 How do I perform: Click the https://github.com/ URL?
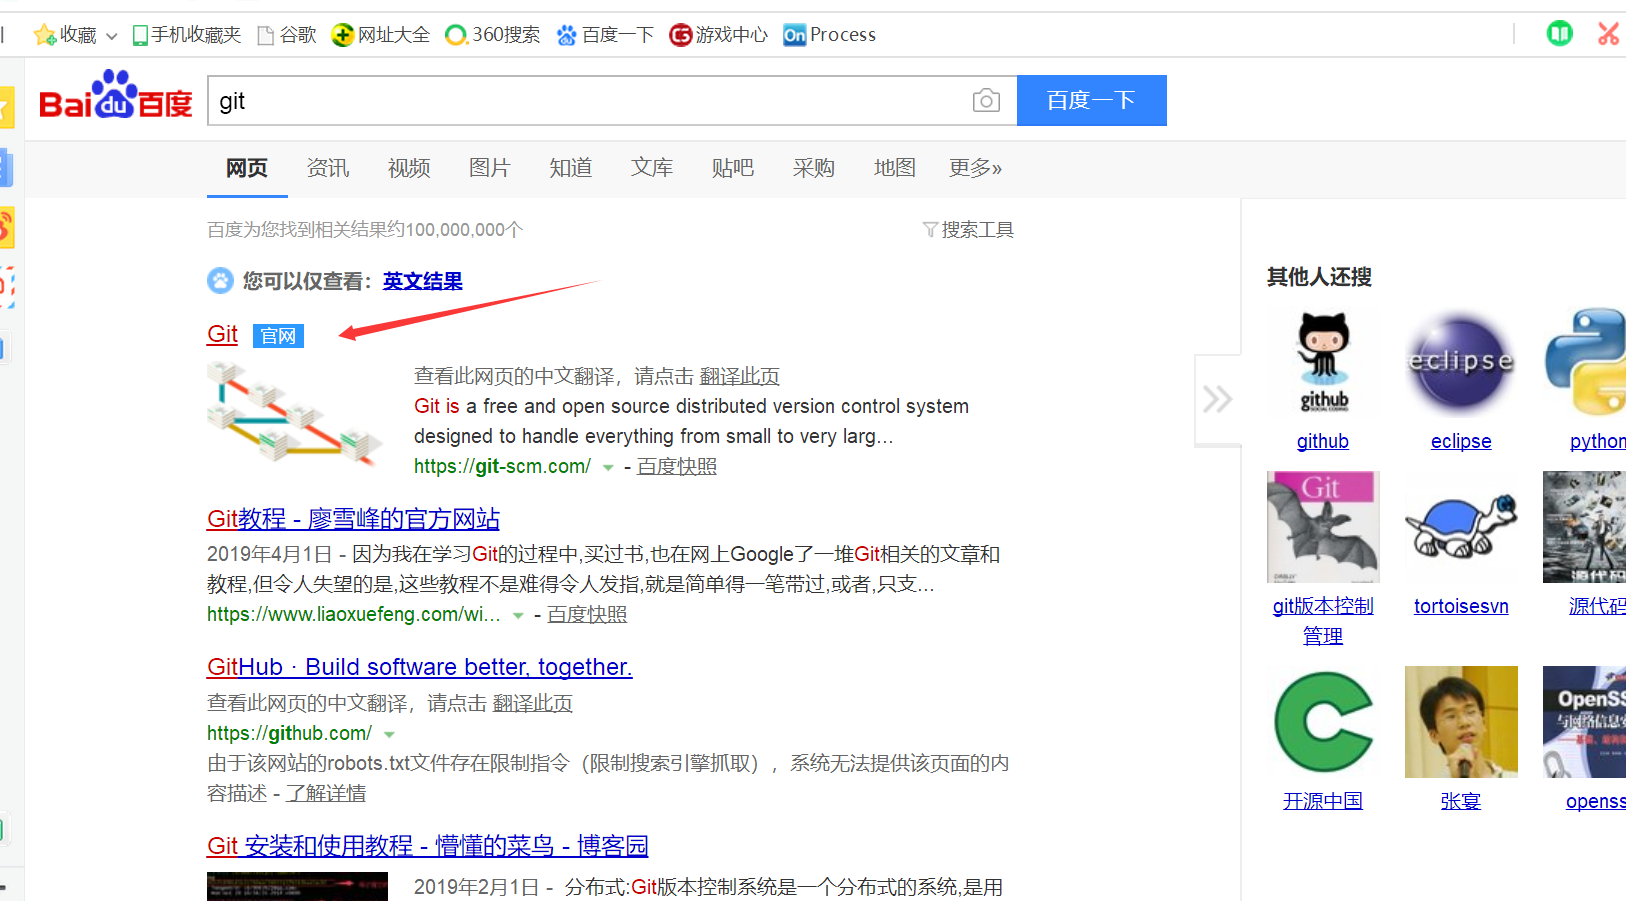[290, 734]
